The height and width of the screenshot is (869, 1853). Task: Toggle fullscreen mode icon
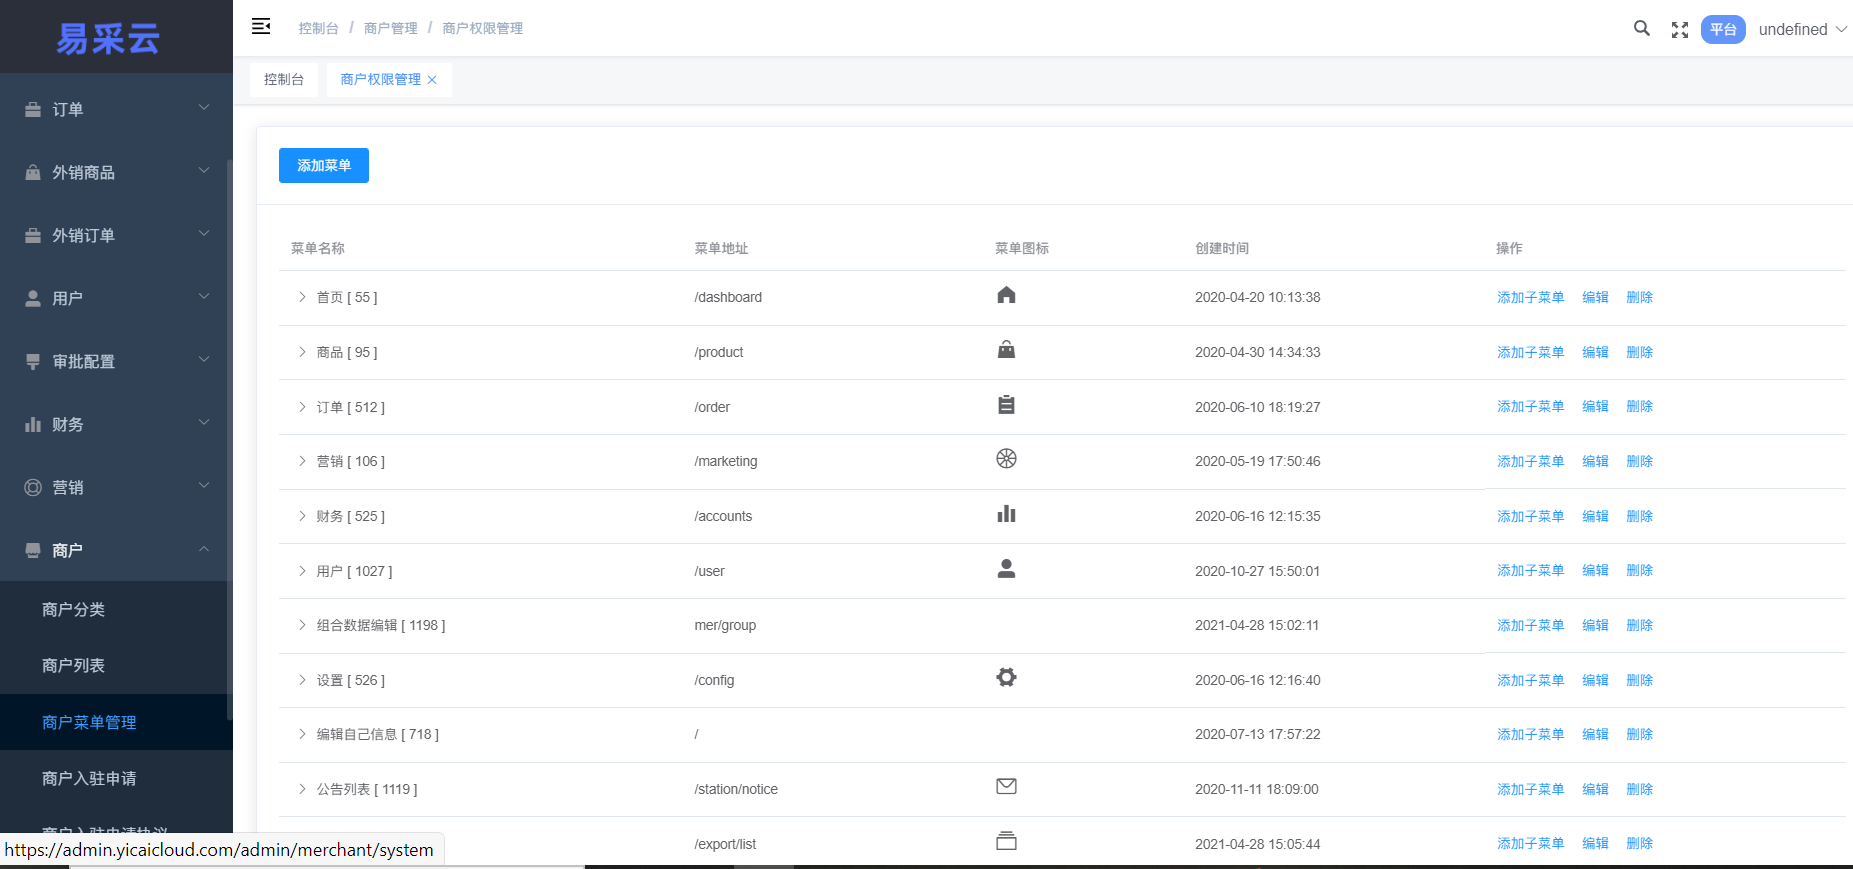1679,30
